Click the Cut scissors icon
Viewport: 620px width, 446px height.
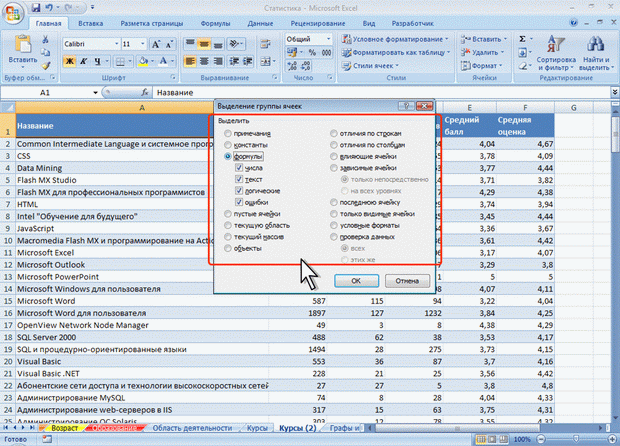(45, 39)
